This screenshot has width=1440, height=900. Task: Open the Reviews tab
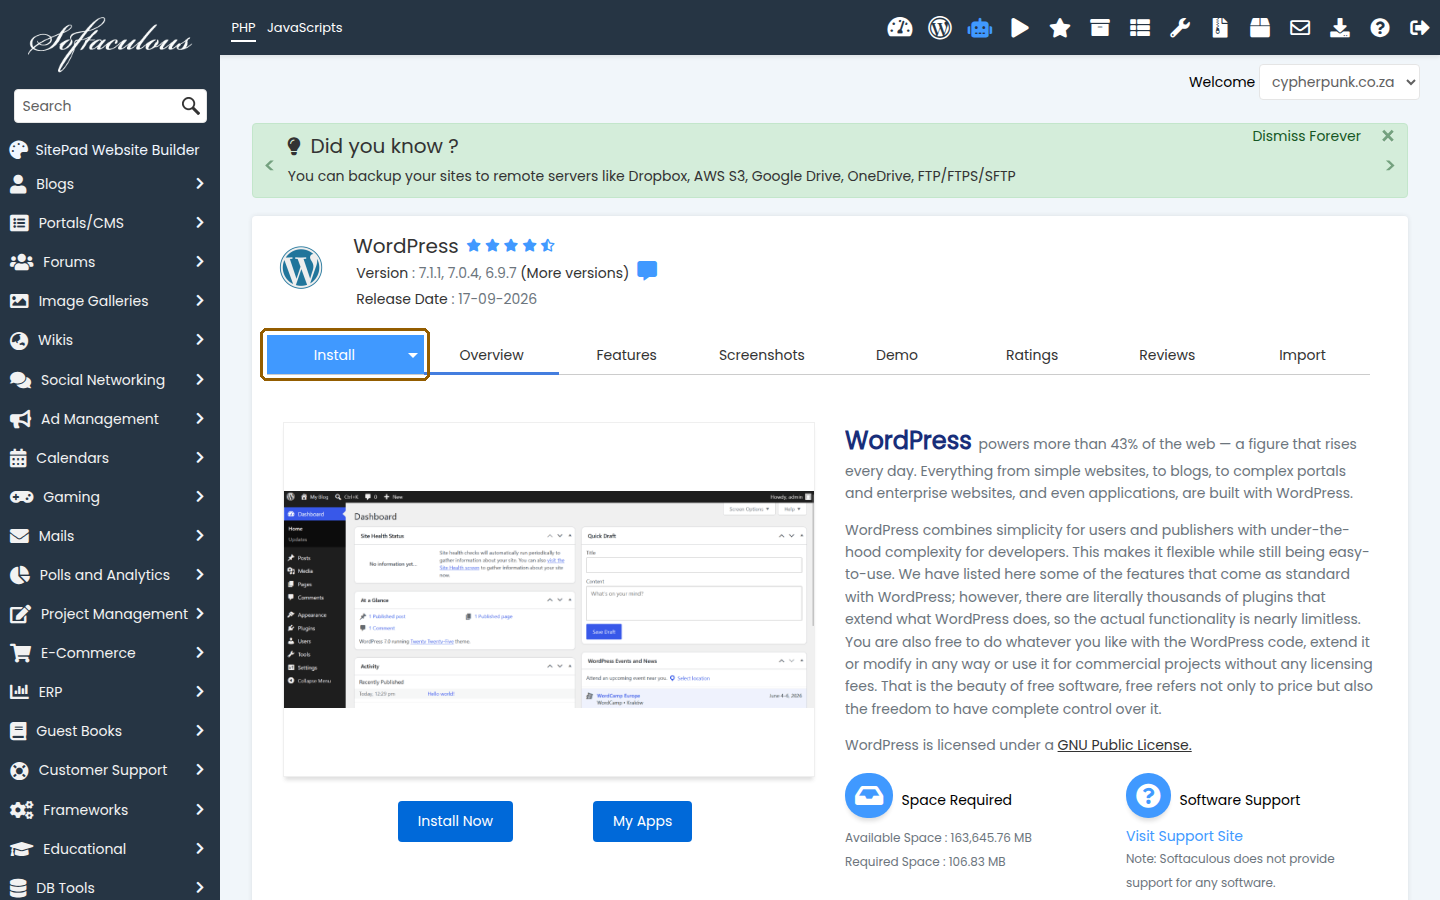coord(1167,355)
